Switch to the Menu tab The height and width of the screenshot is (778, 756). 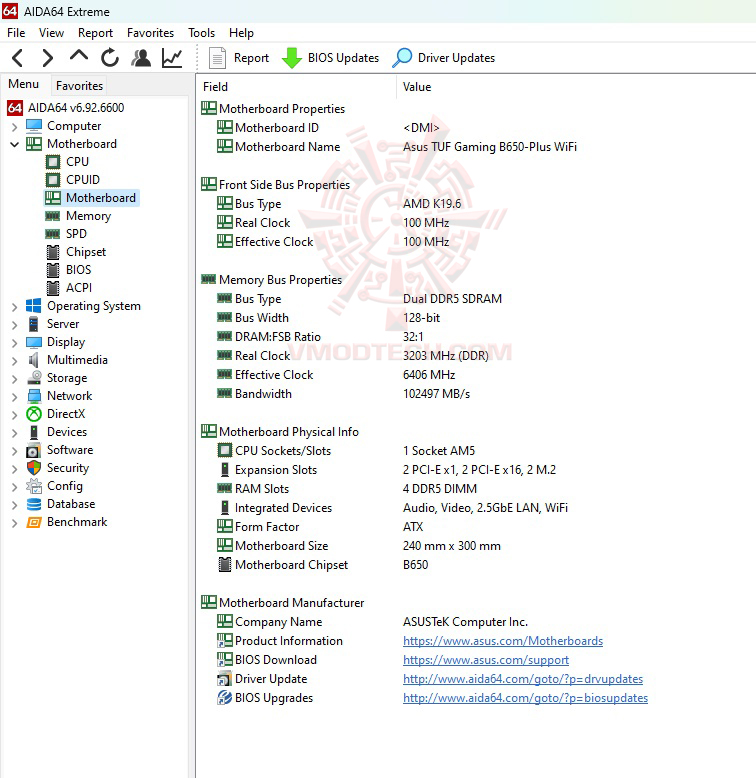click(x=23, y=84)
